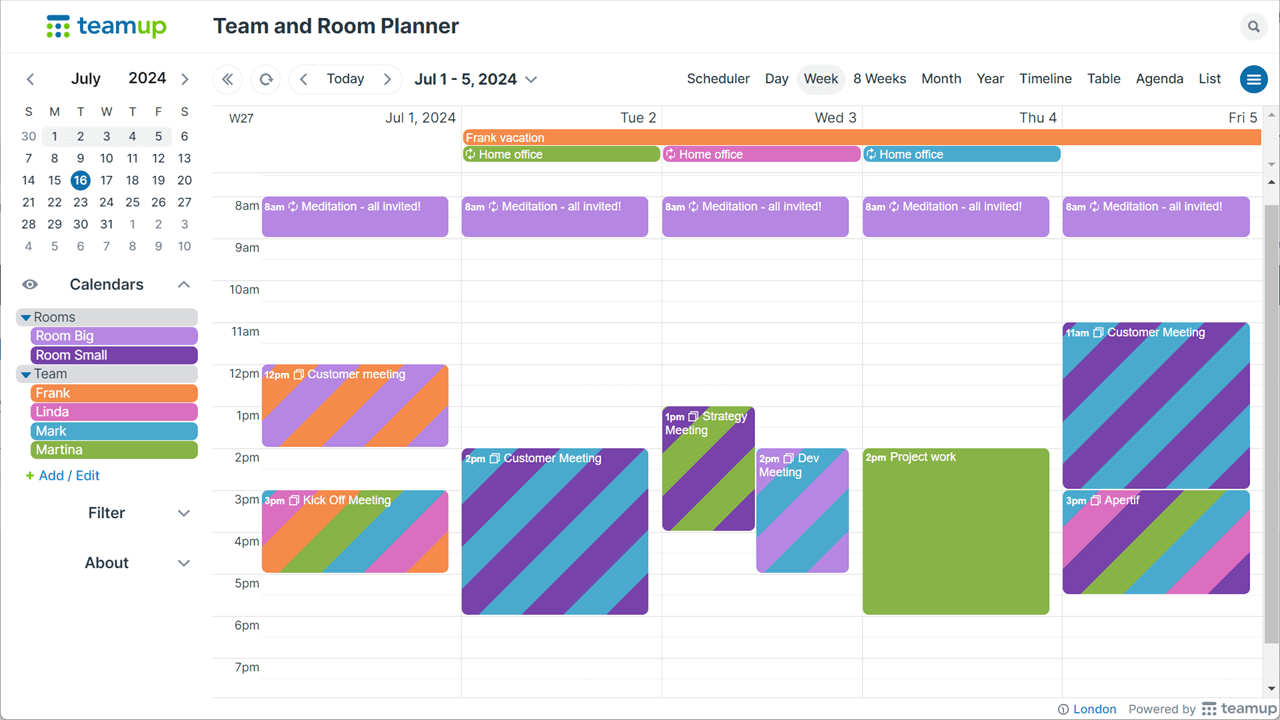Open the Jul 1 - 5, 2024 date dropdown
The image size is (1280, 720).
[476, 79]
